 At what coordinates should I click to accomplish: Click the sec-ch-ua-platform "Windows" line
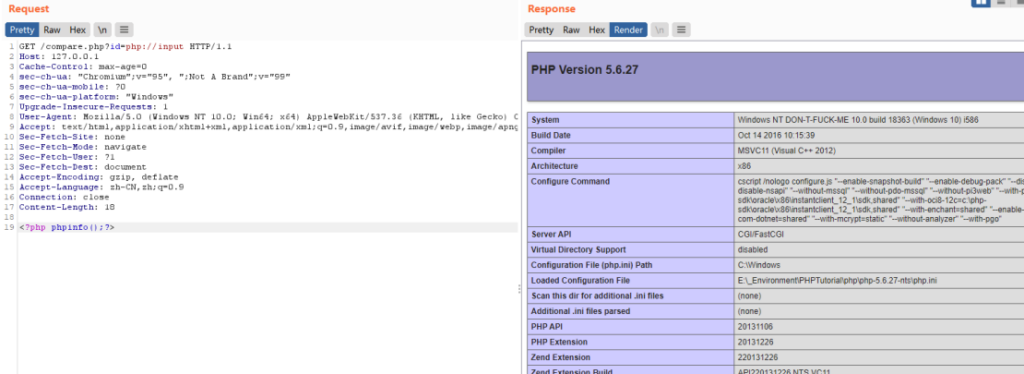tap(96, 97)
